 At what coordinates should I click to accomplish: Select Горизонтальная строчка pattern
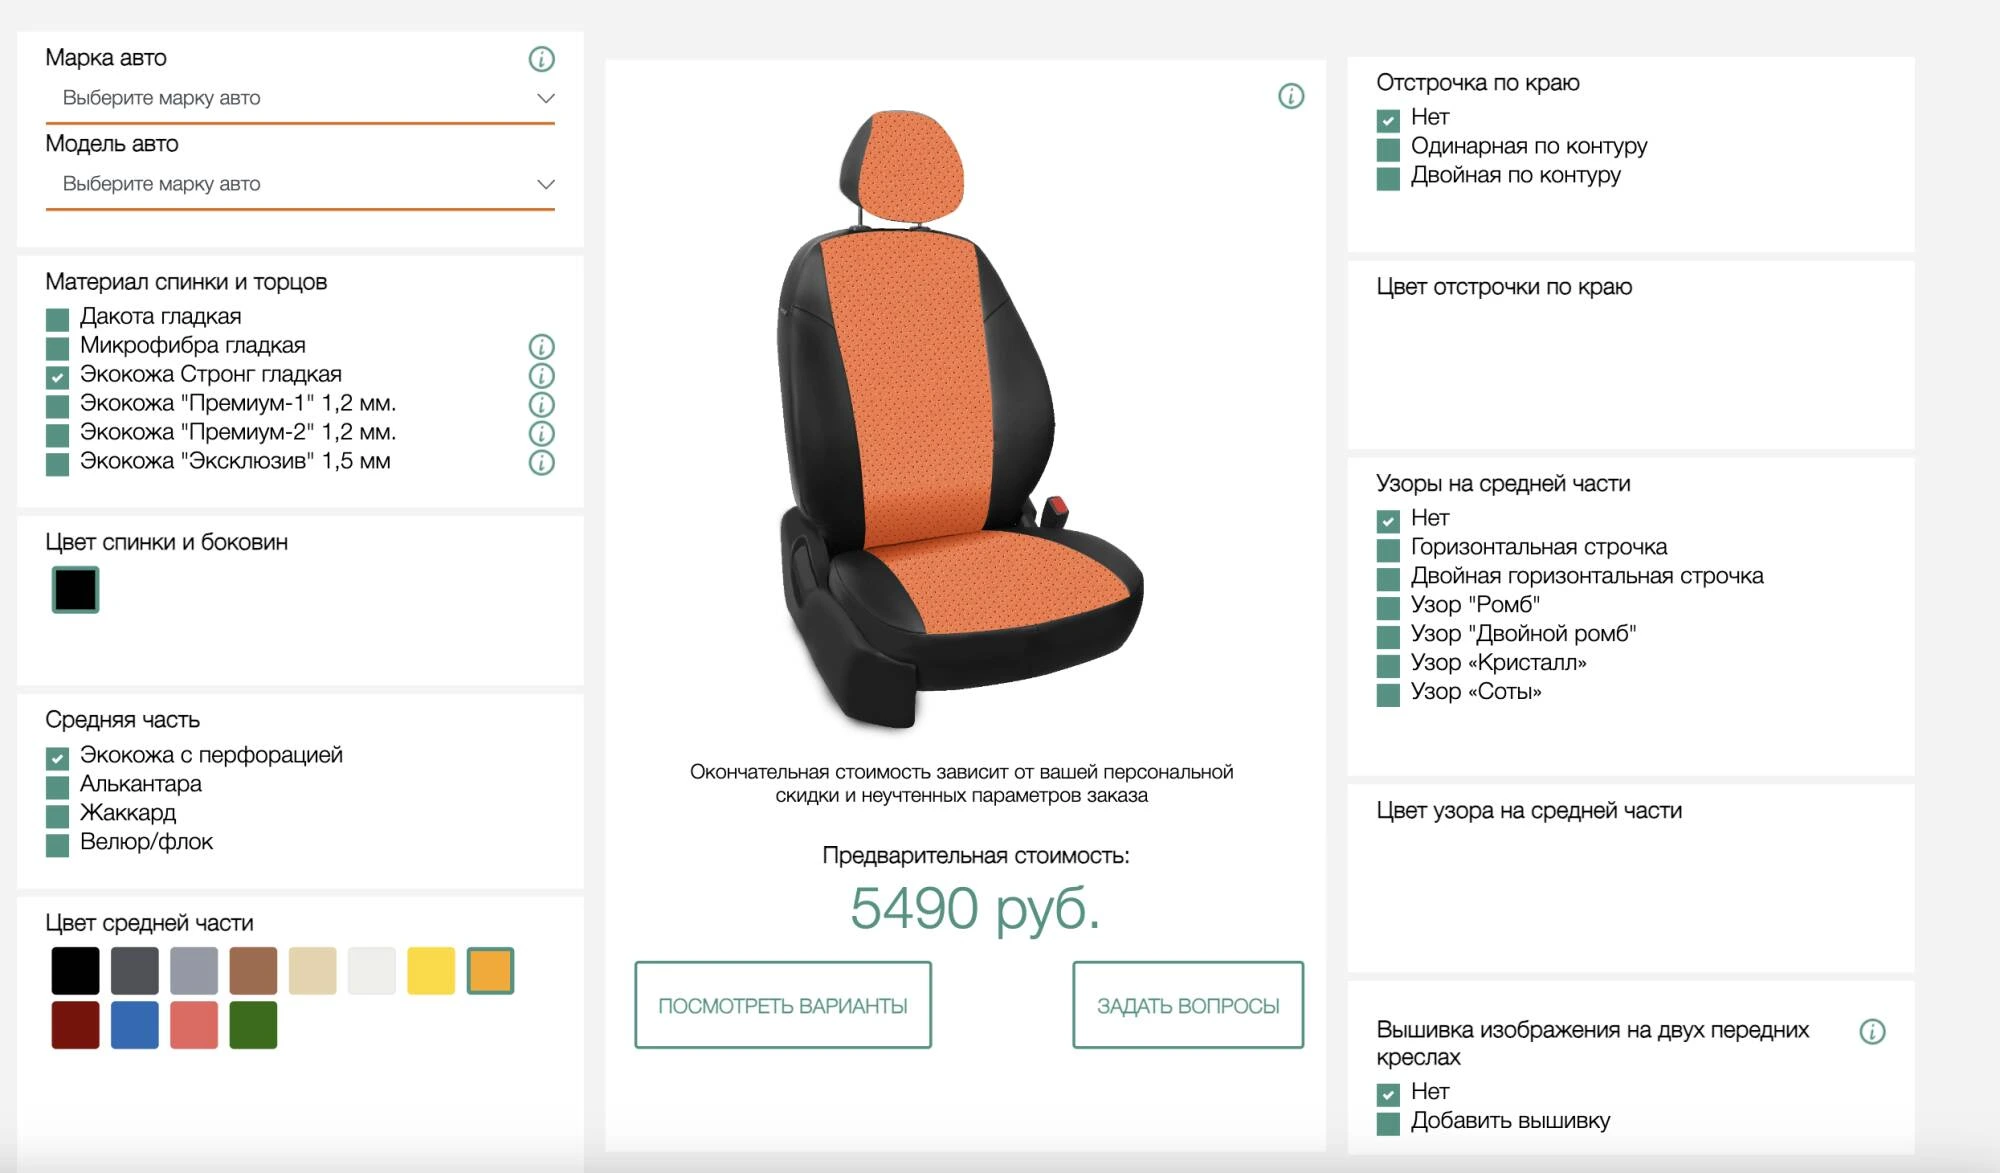(x=1388, y=551)
